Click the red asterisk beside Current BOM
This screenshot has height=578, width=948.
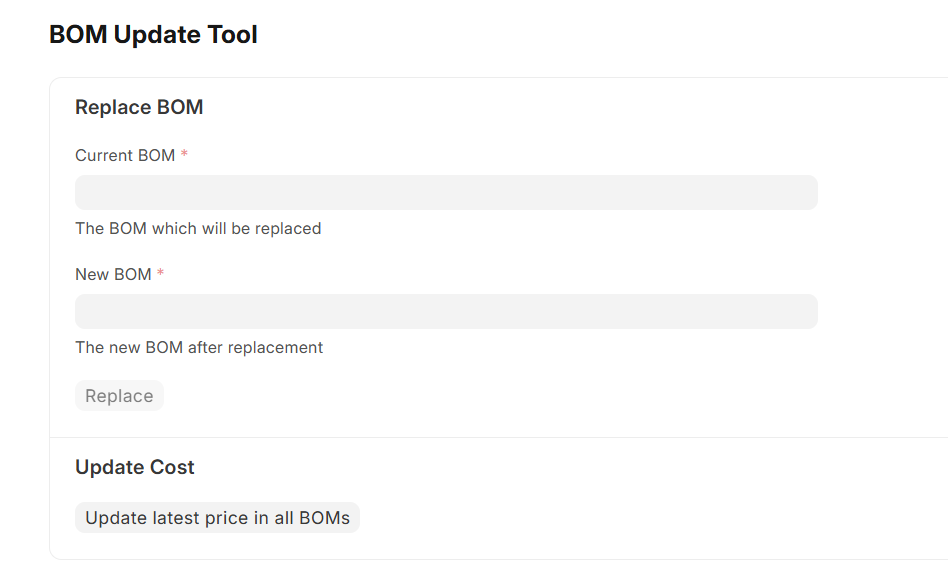coord(184,154)
